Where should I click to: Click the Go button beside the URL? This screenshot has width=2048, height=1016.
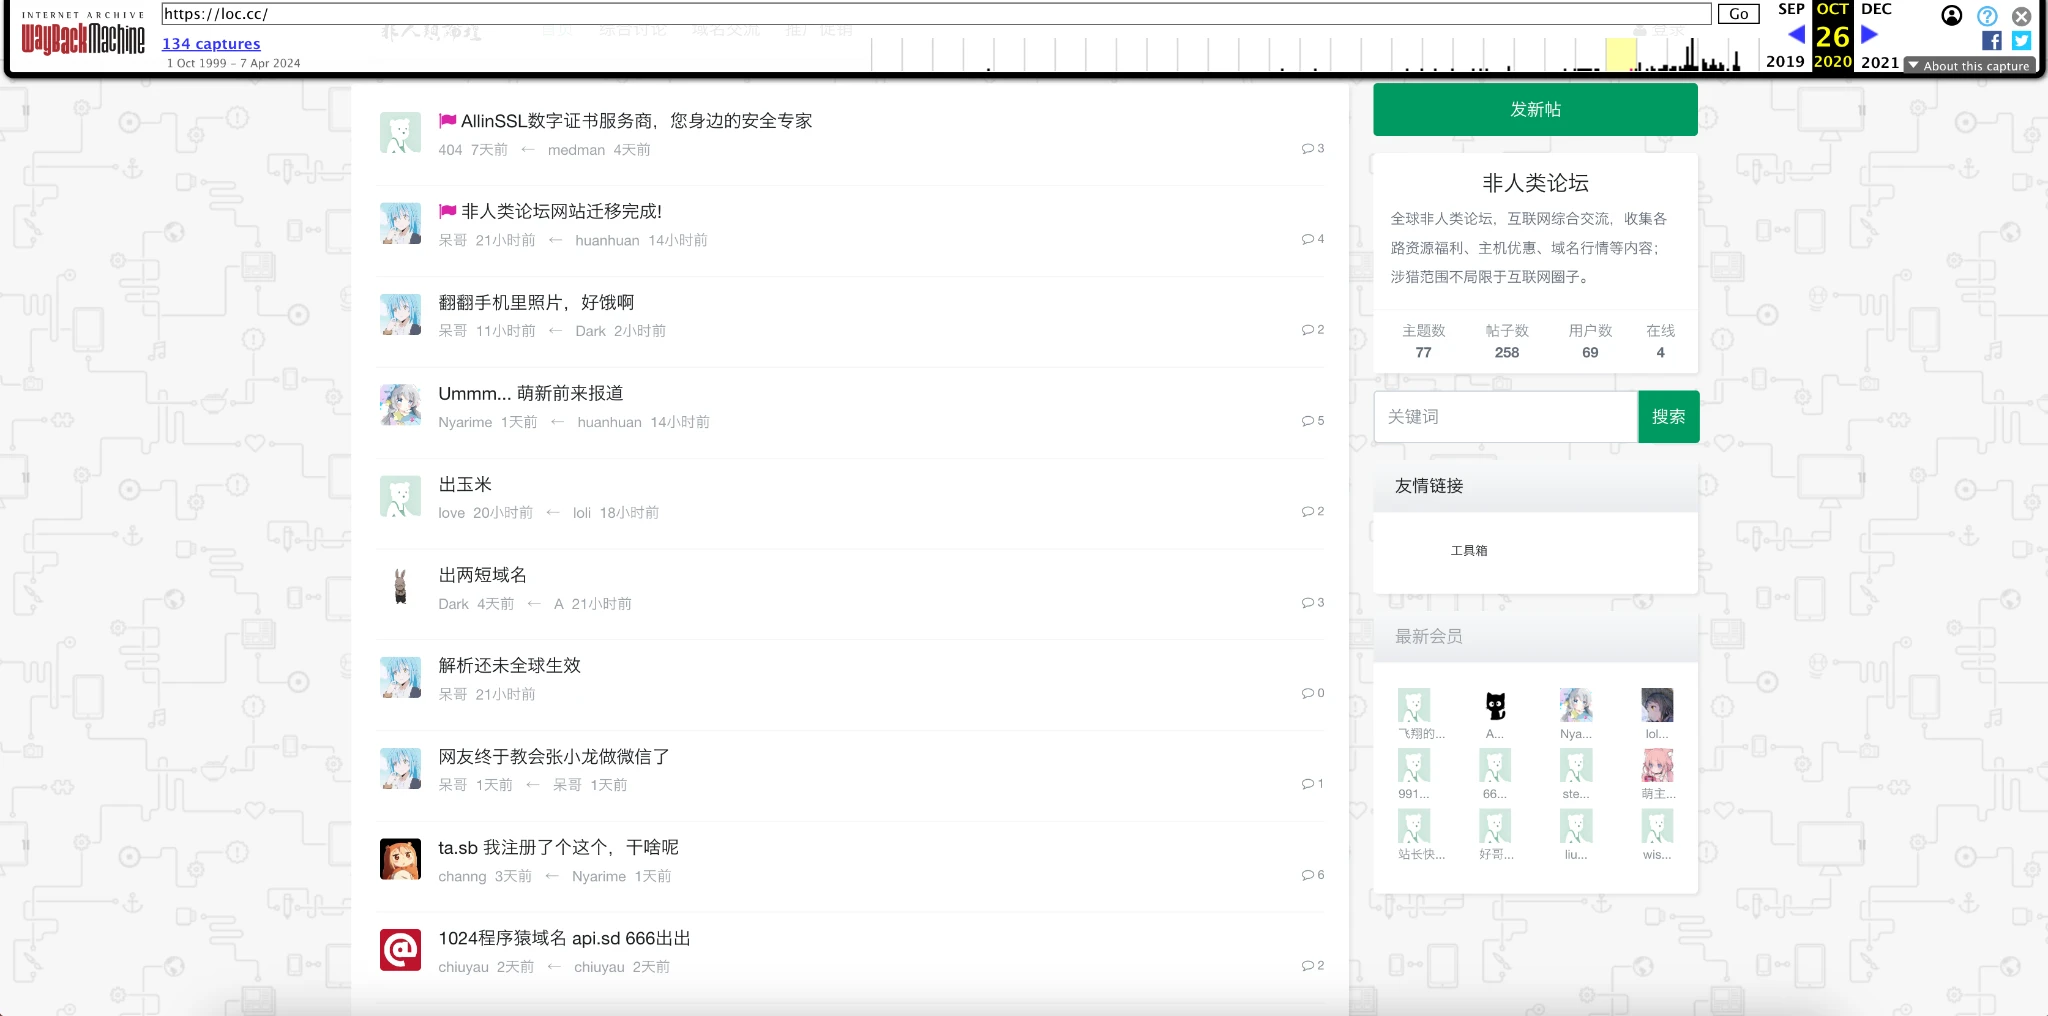point(1738,14)
